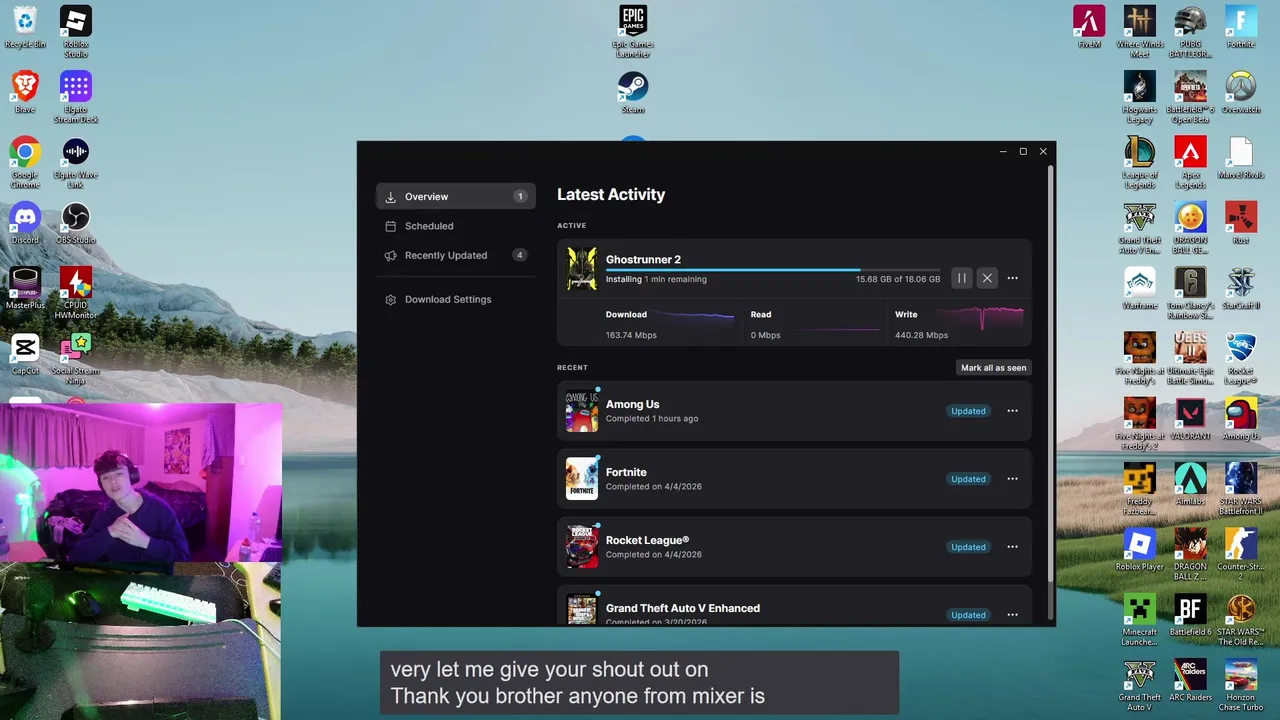The height and width of the screenshot is (720, 1280).
Task: Select the Hogwarts Legacy desktop icon
Action: coord(1140,97)
